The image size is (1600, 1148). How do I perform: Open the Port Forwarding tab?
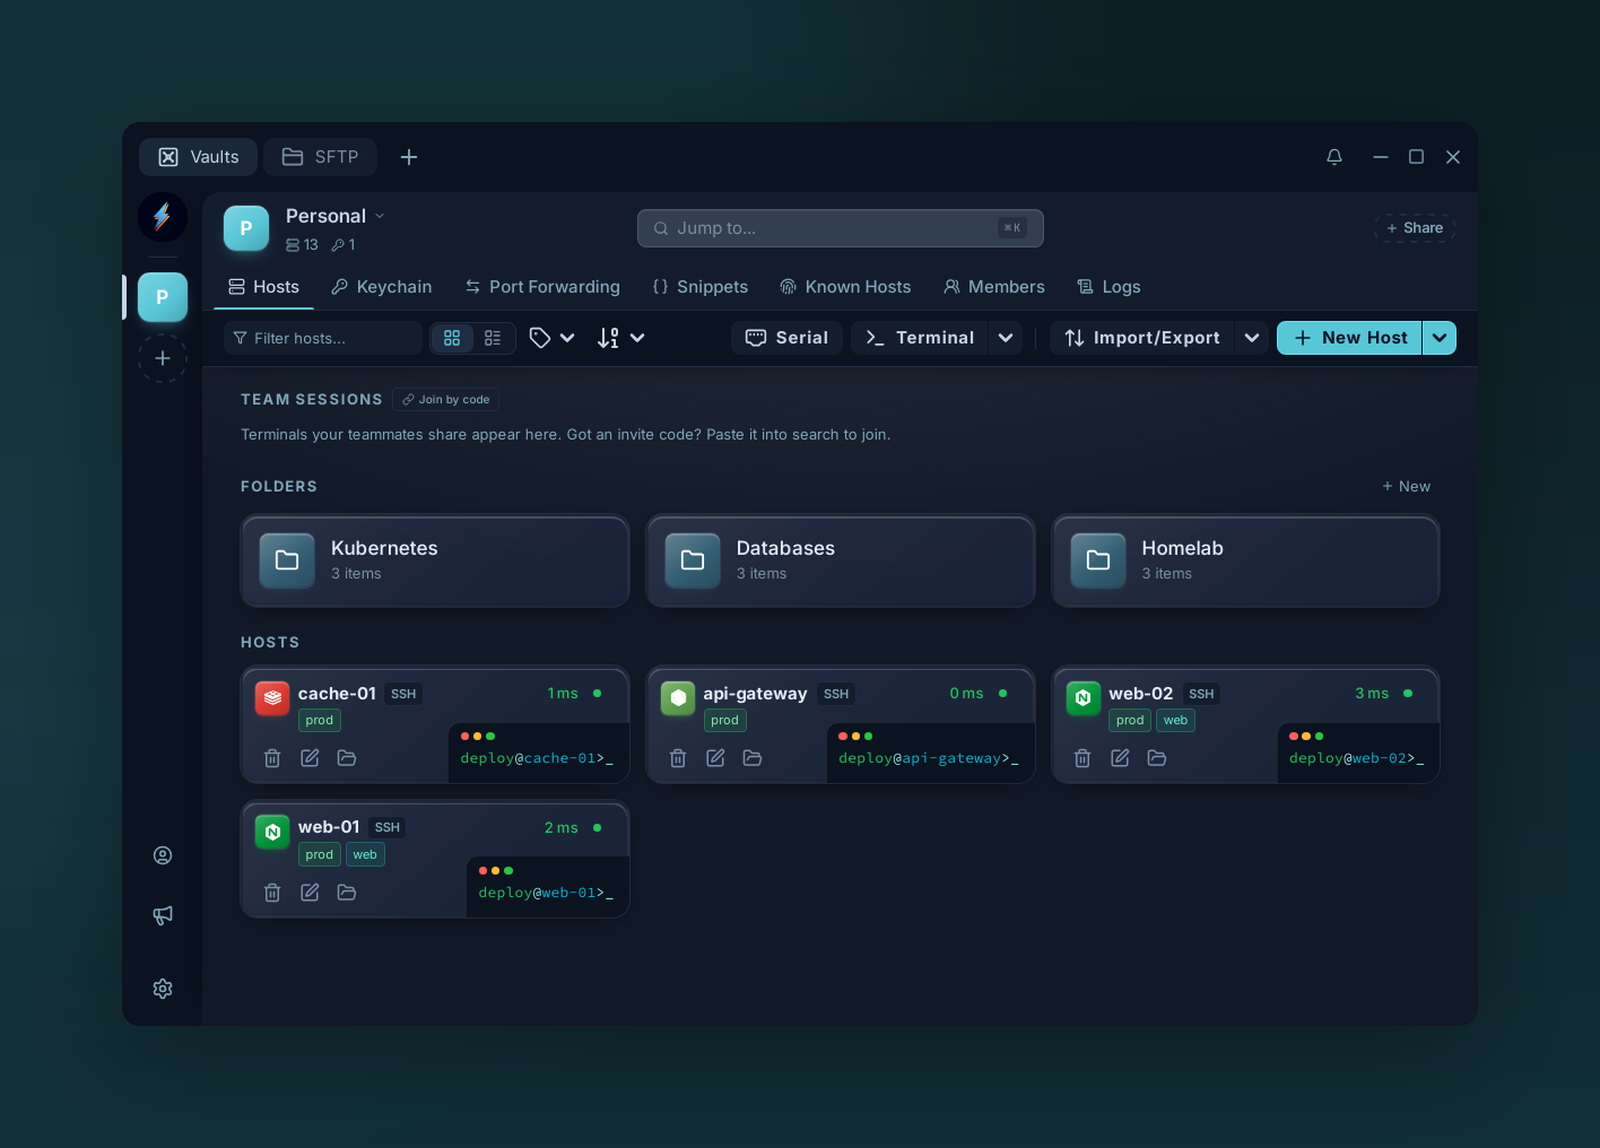543,287
